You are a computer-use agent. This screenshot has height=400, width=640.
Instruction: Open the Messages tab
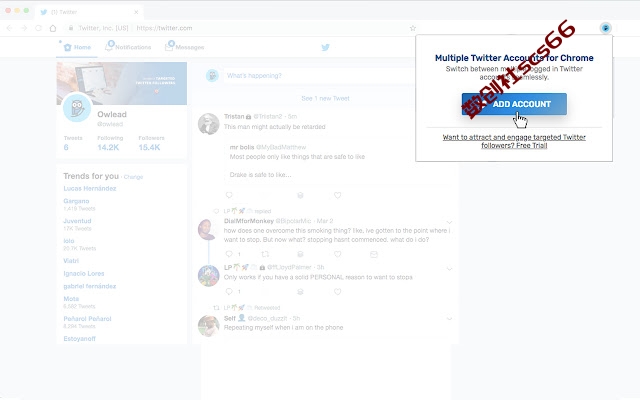[x=184, y=47]
